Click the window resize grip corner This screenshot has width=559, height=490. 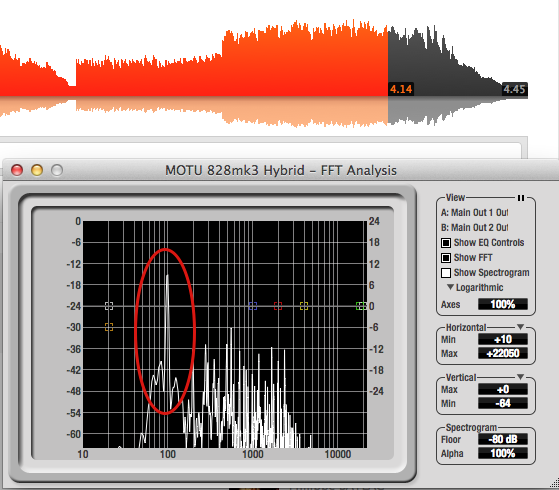(554, 483)
